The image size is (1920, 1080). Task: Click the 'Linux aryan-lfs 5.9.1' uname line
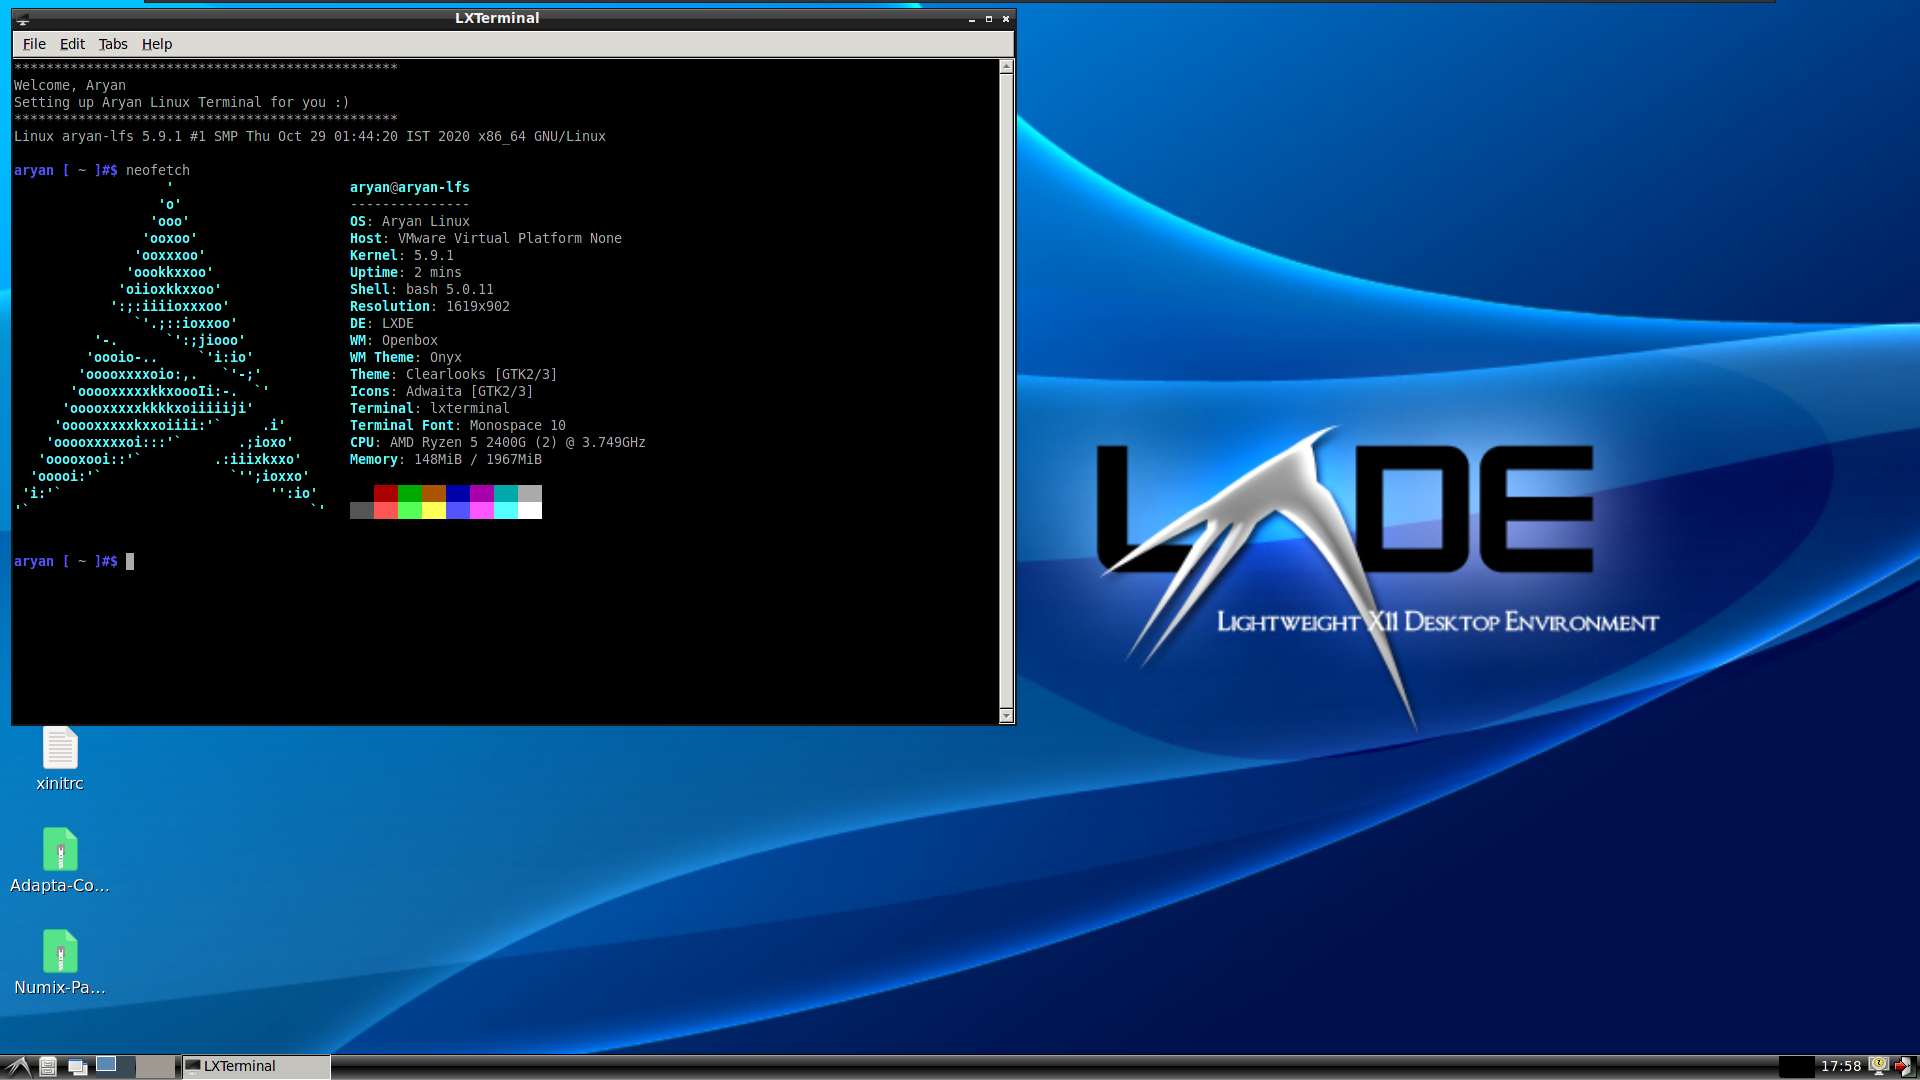[310, 136]
